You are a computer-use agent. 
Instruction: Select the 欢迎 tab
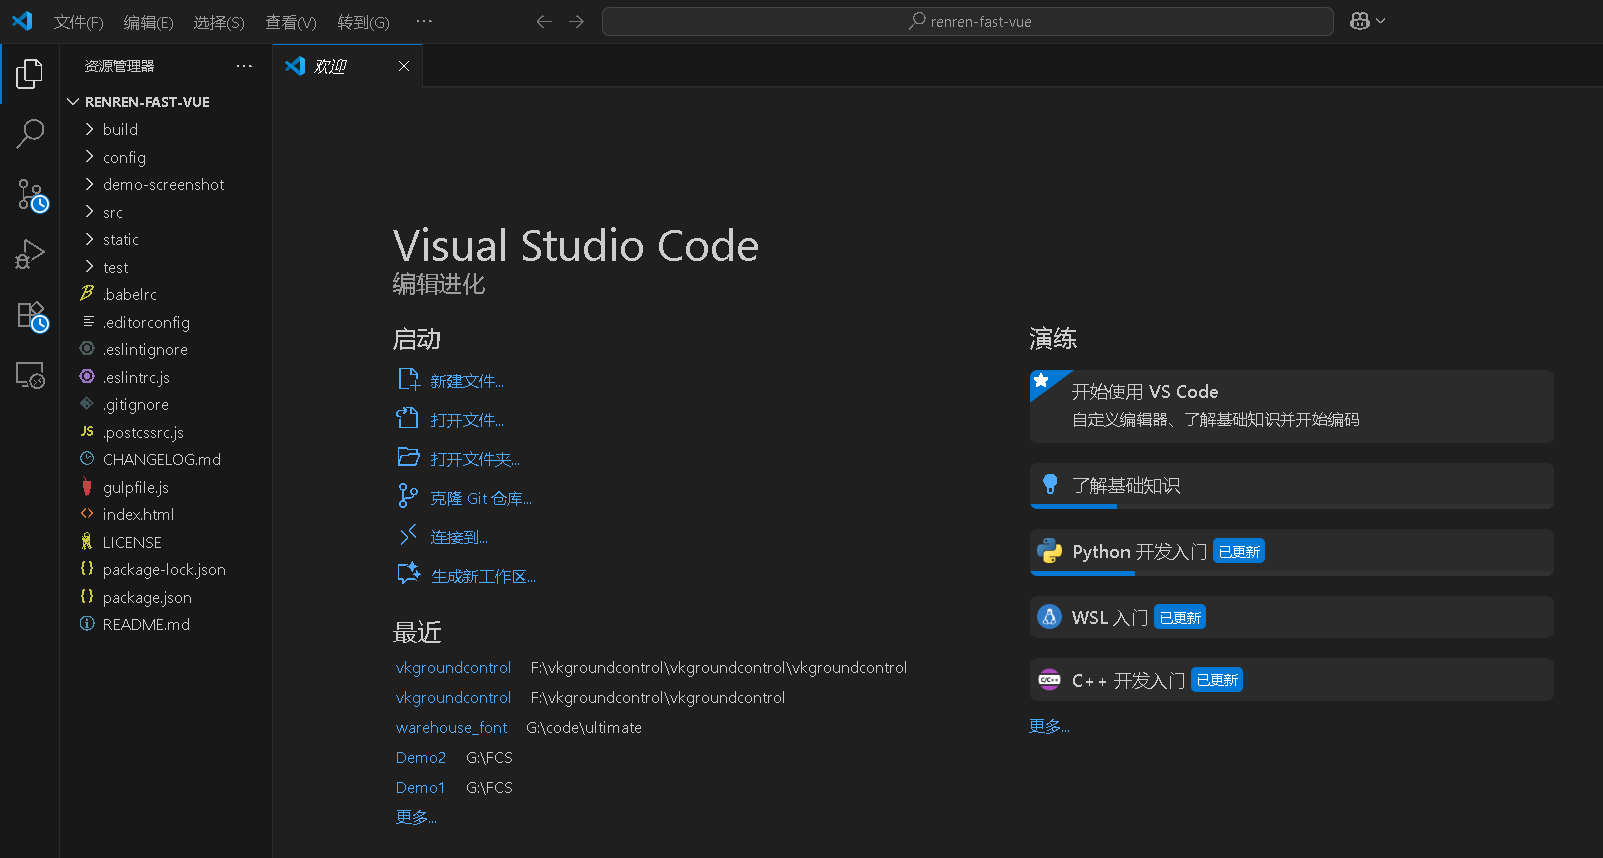347,66
